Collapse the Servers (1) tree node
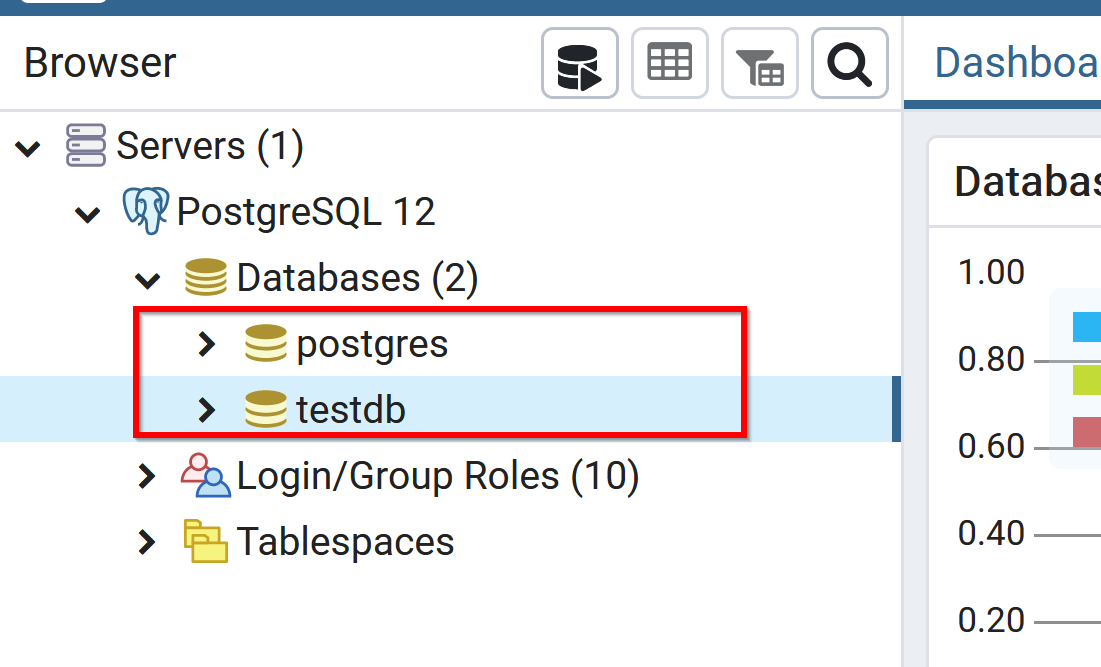The width and height of the screenshot is (1101, 667). point(28,148)
